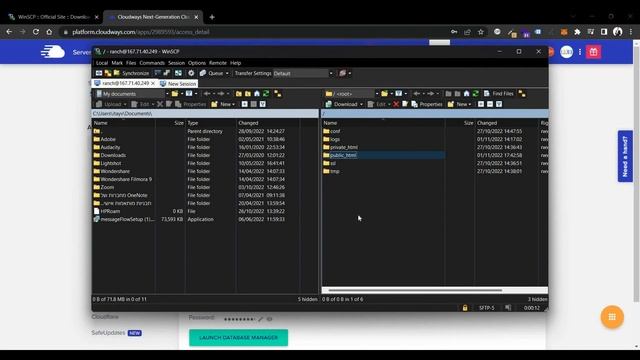This screenshot has width=640, height=360.
Task: Click the remote Properties button
Action: pyautogui.click(x=427, y=104)
